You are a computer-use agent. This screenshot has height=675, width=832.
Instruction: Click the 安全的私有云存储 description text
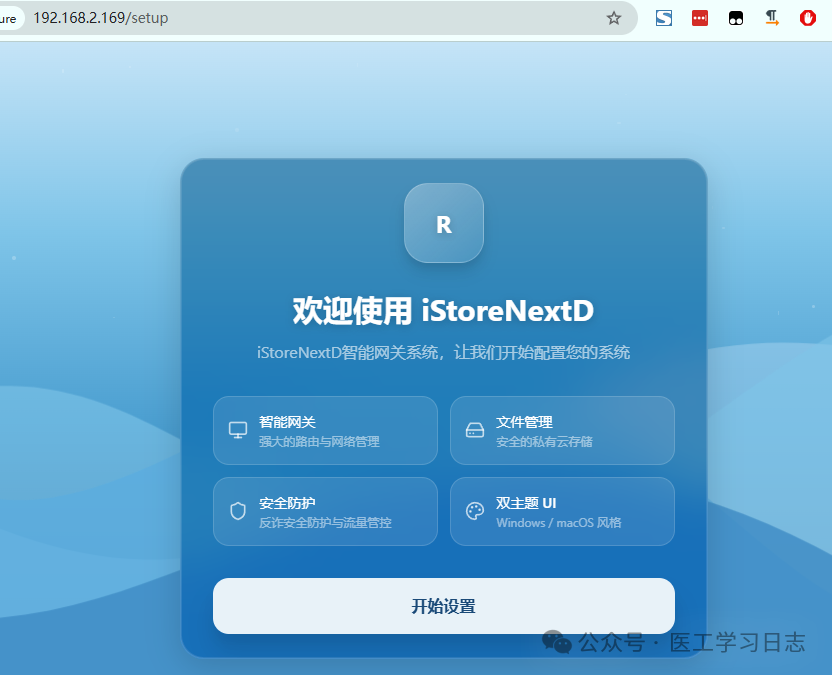(544, 442)
